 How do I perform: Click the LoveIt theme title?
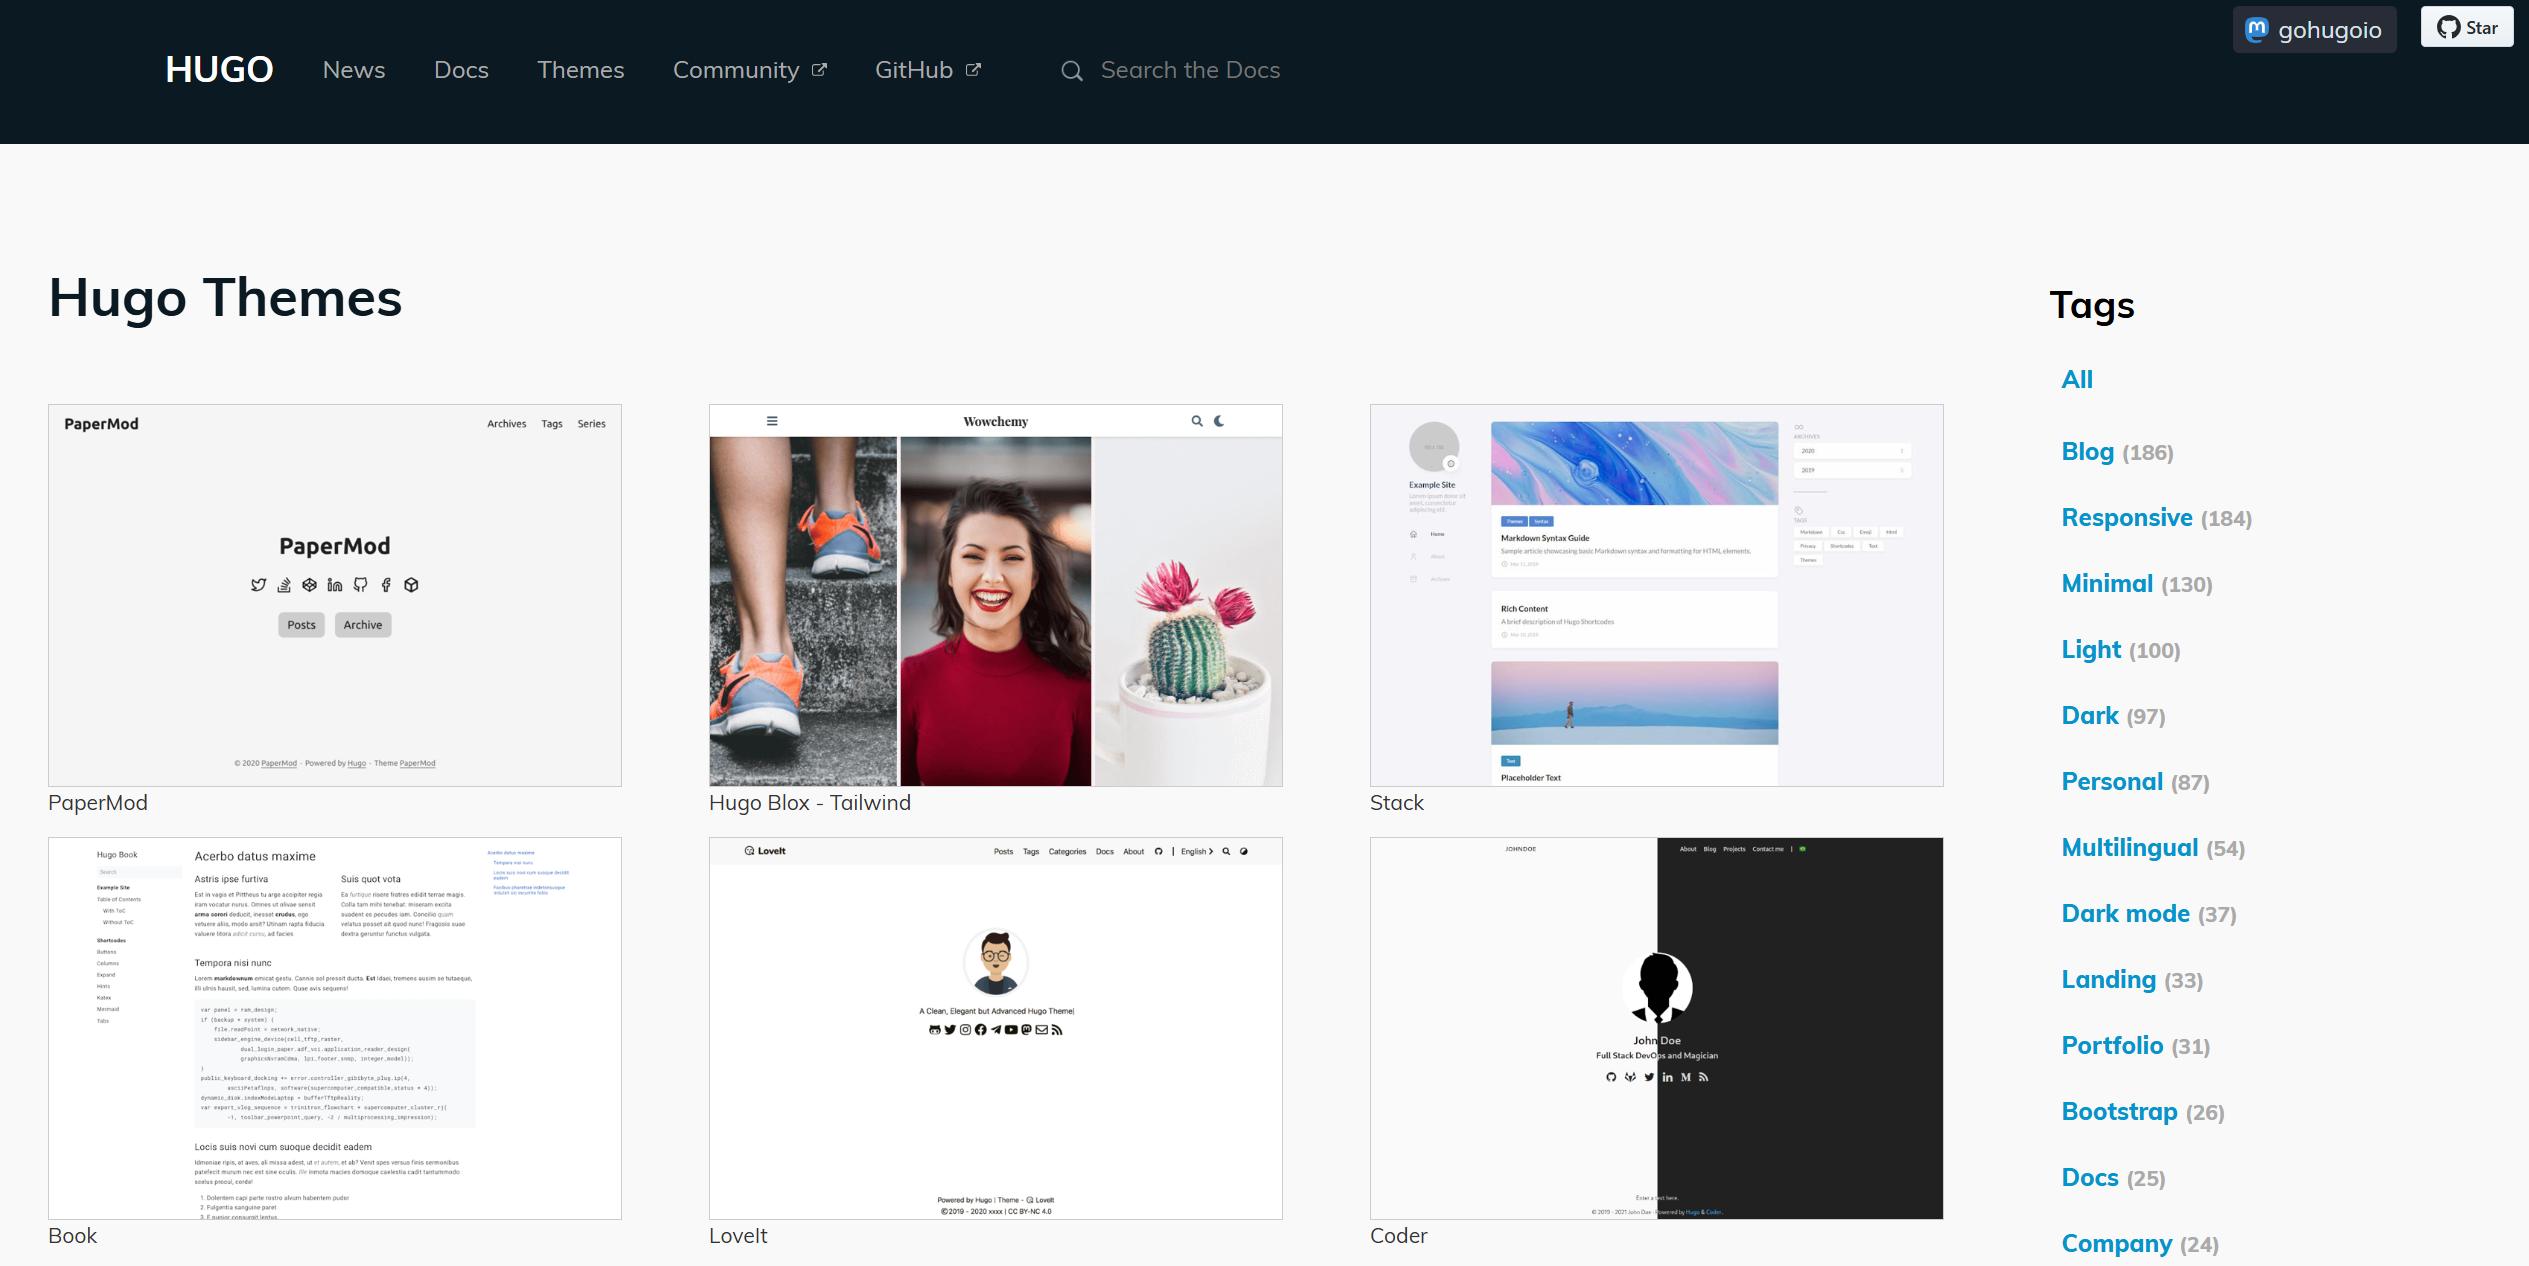pyautogui.click(x=738, y=1236)
